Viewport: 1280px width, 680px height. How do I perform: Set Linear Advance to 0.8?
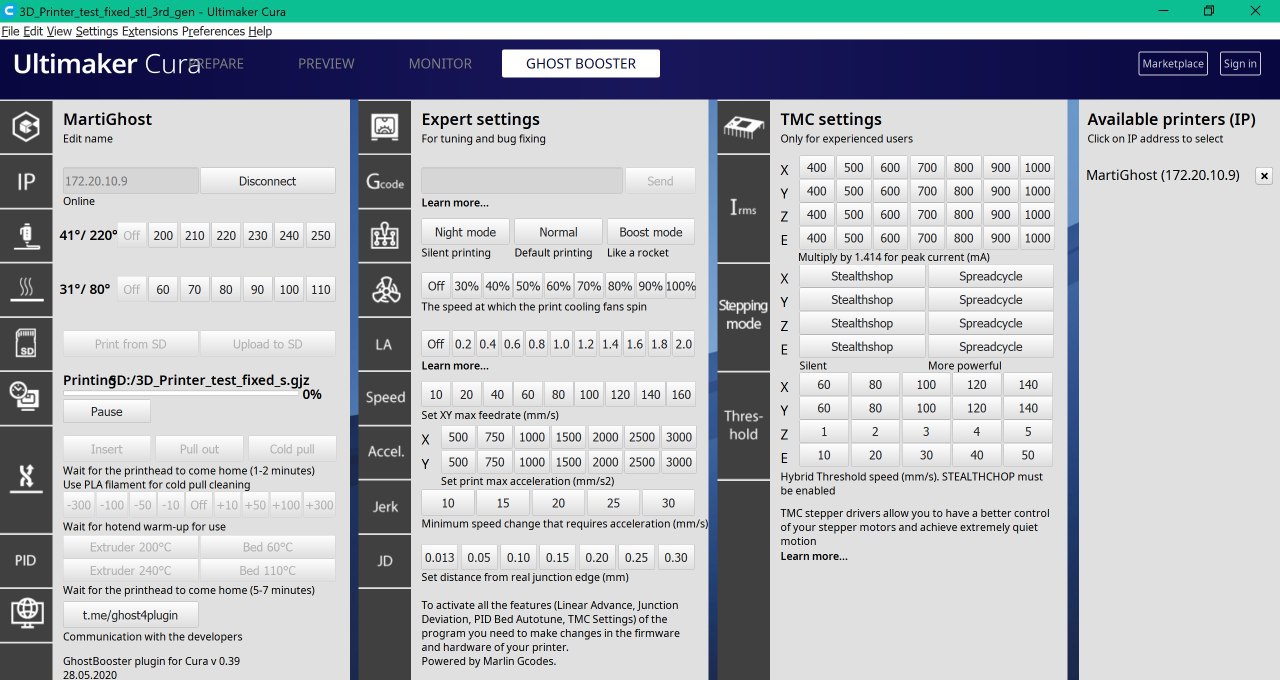(x=537, y=344)
